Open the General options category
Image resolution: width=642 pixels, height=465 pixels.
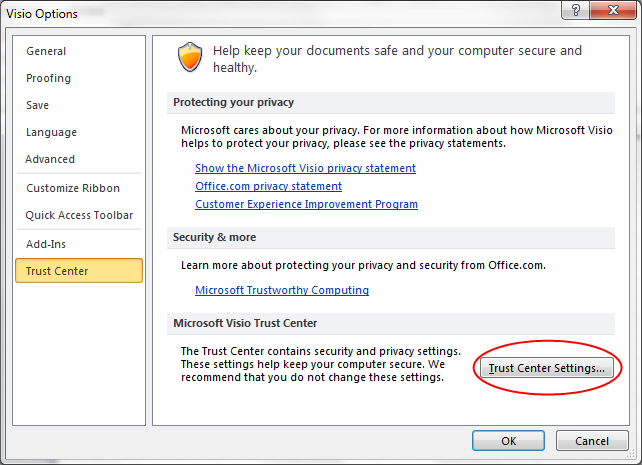click(x=46, y=51)
